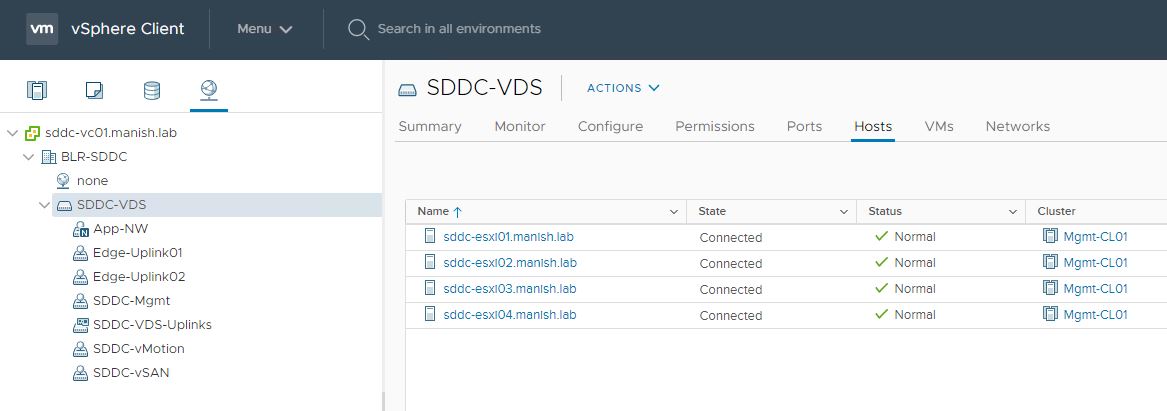Click Normal status in the sddc-esxi03 row
The width and height of the screenshot is (1167, 411).
point(915,288)
